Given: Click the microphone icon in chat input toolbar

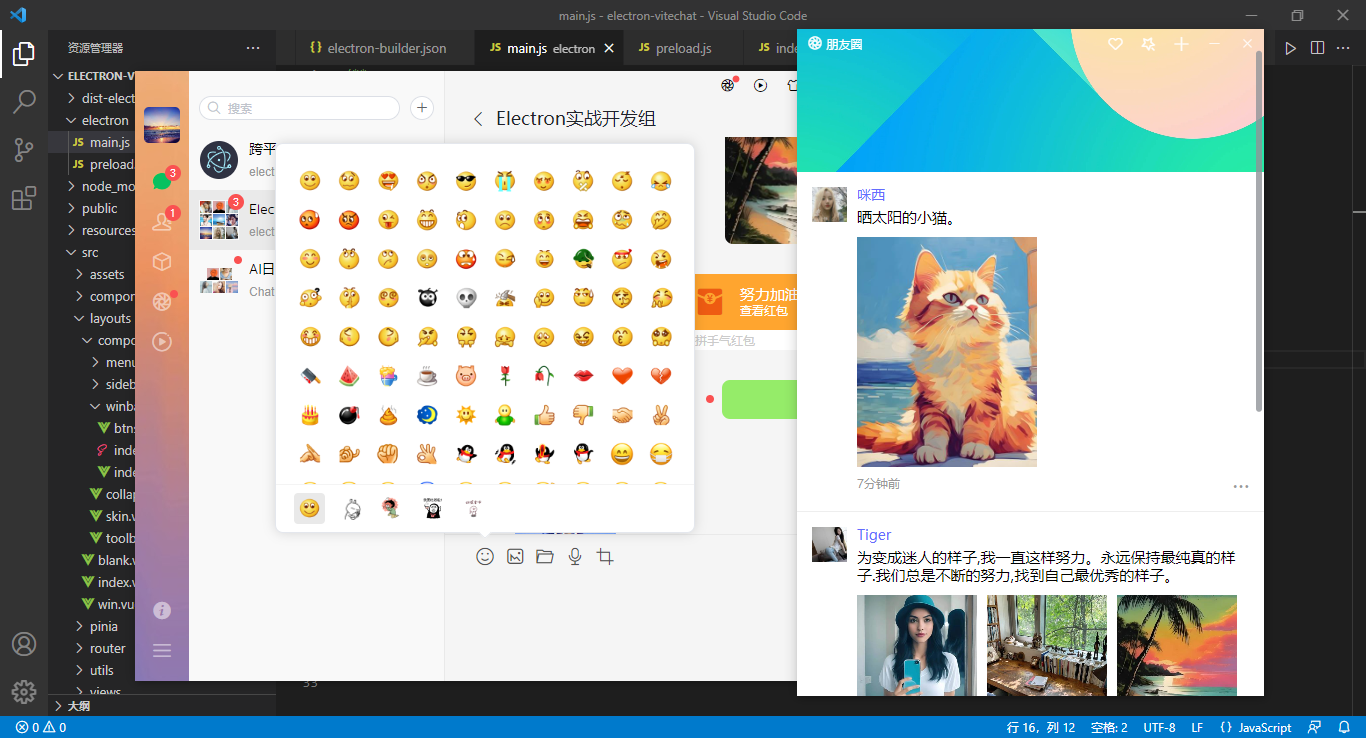Looking at the screenshot, I should [x=575, y=556].
